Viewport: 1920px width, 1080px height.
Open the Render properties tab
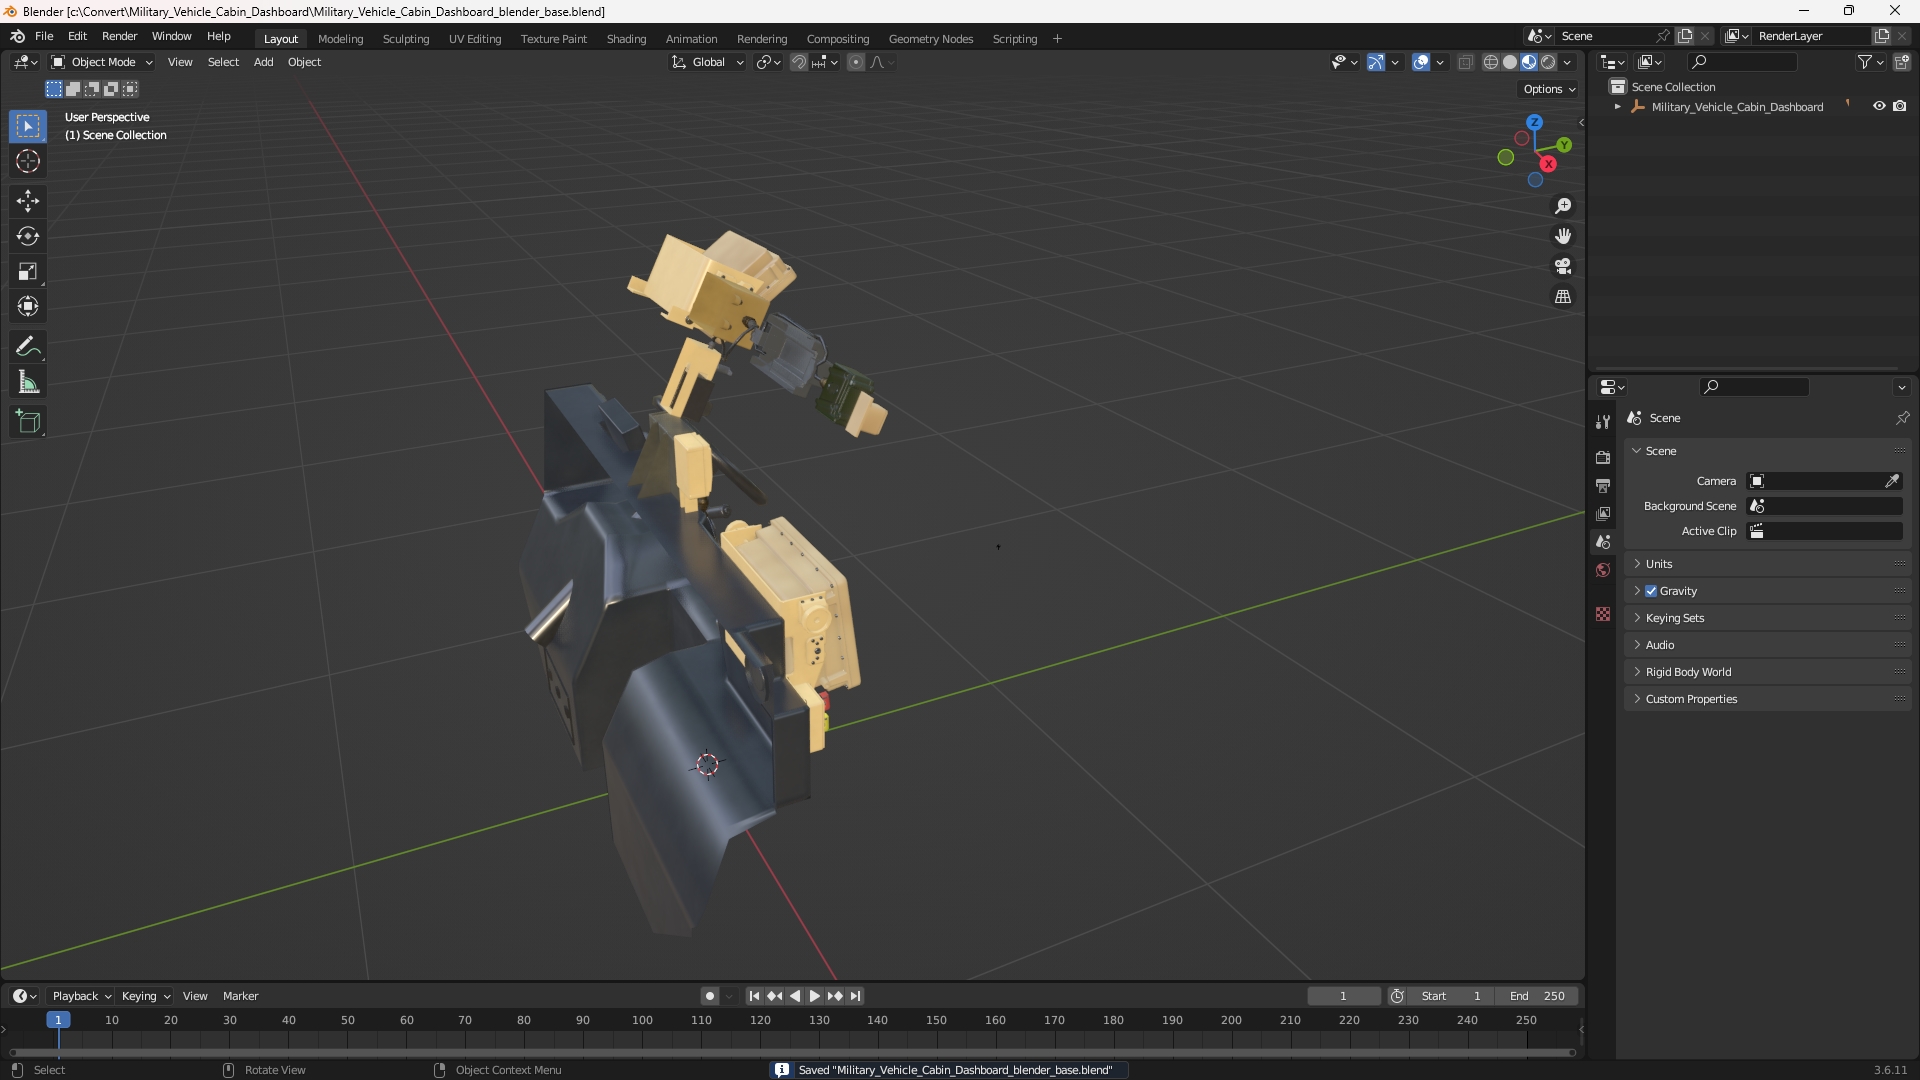pos(1603,457)
